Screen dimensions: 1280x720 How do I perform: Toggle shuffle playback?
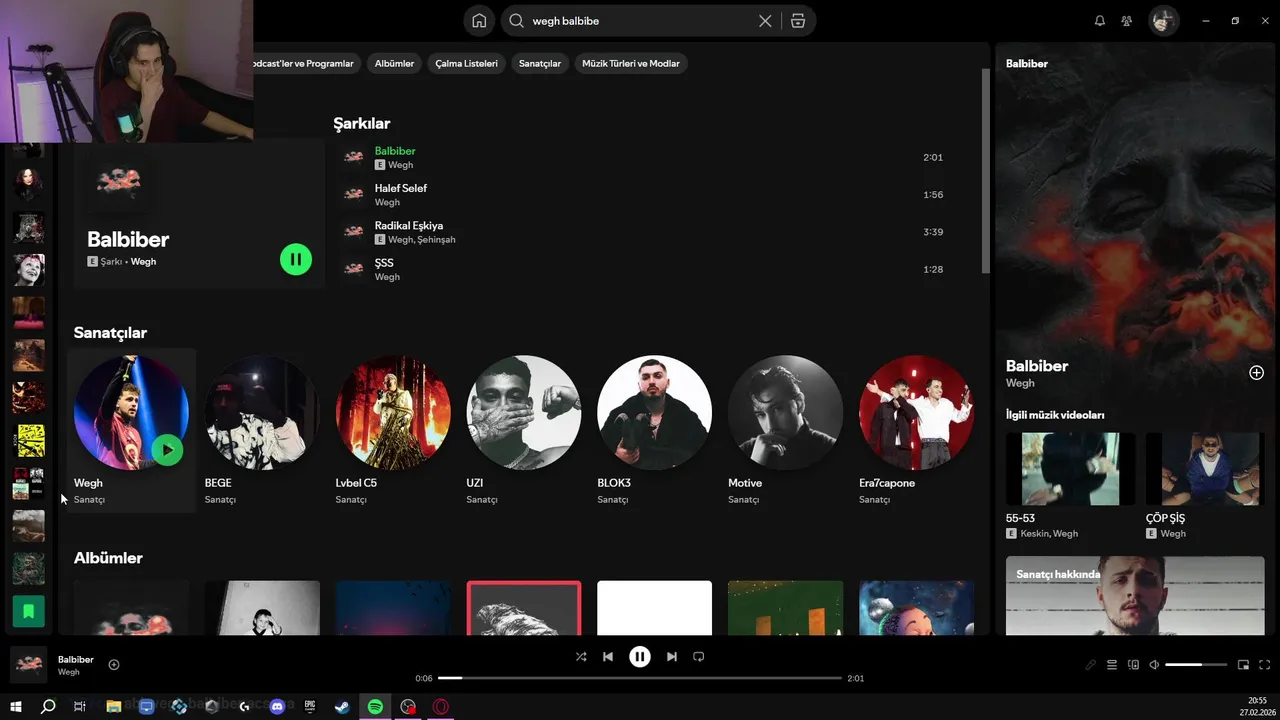click(581, 657)
